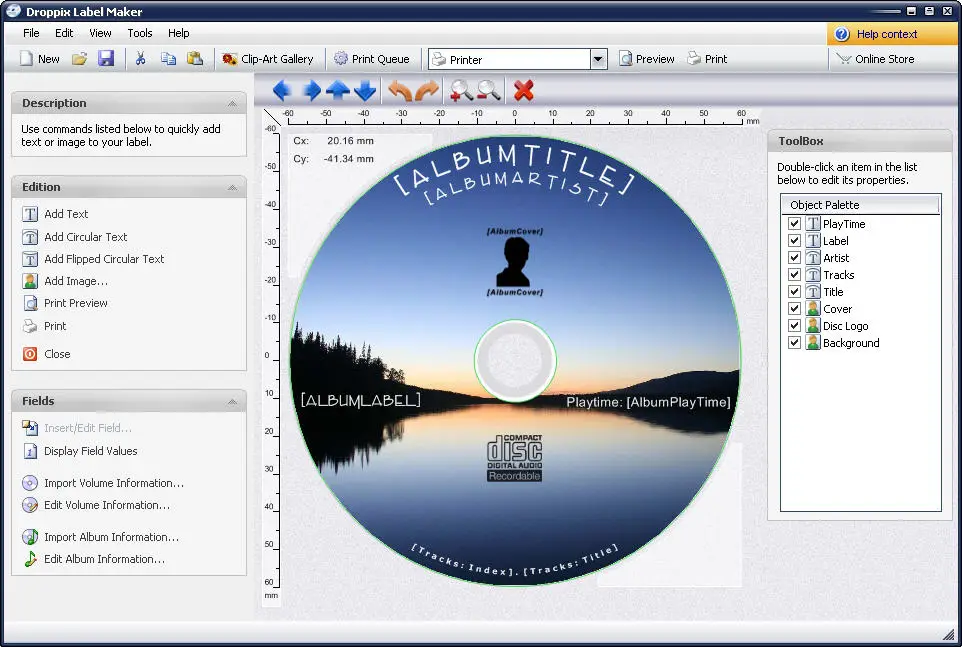Uncheck the PlayTime object checkbox

click(x=795, y=224)
